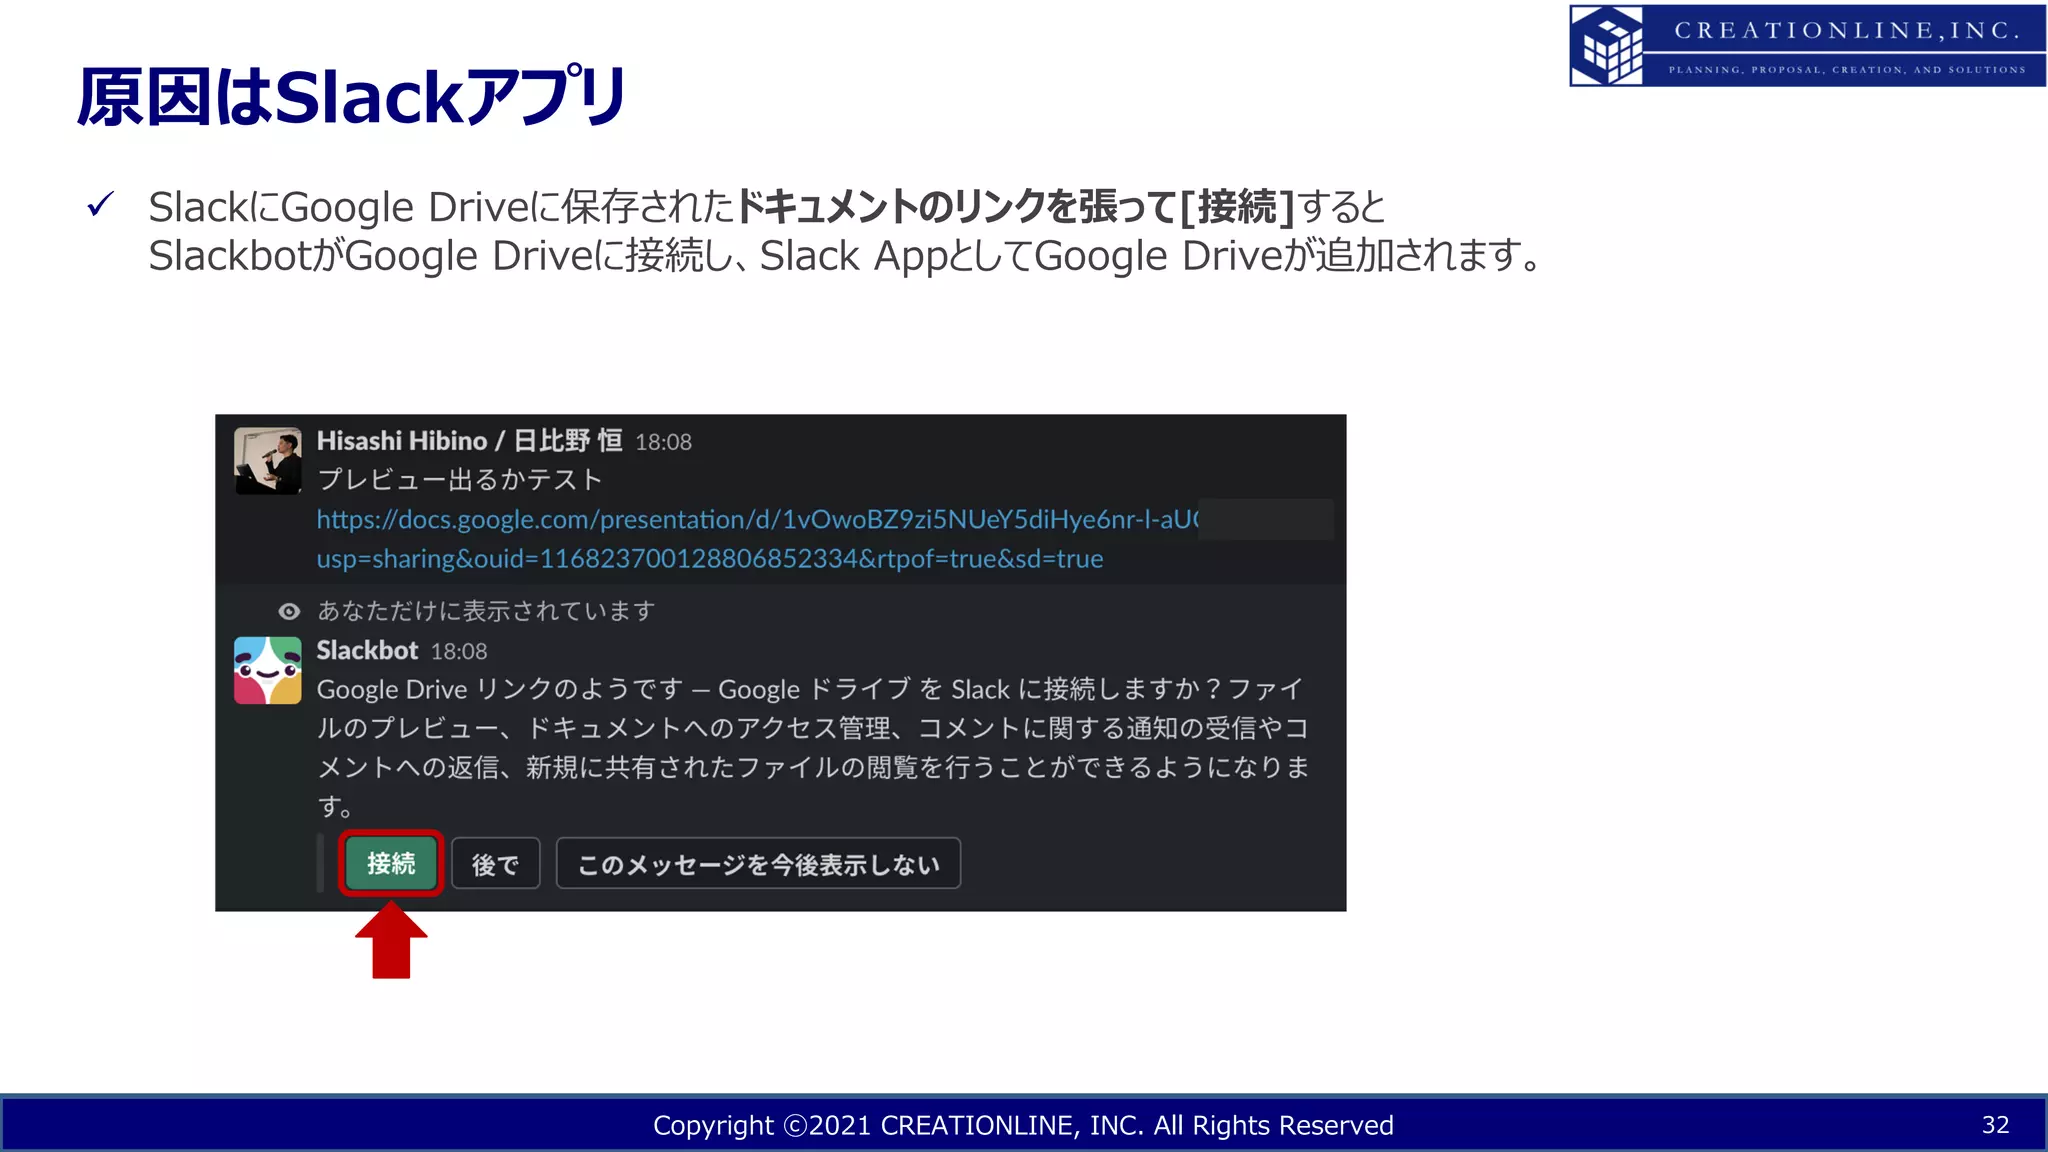2048x1152 pixels.
Task: Click Hisashi Hibino's profile photo
Action: pos(268,461)
